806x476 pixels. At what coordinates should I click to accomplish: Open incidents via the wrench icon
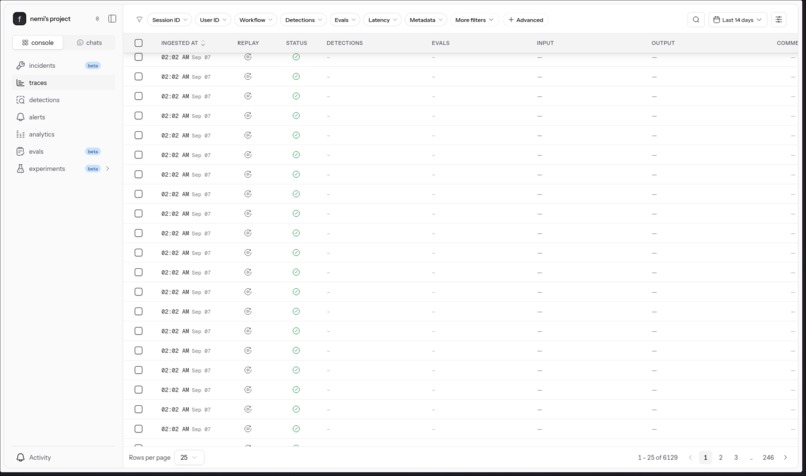click(x=21, y=65)
